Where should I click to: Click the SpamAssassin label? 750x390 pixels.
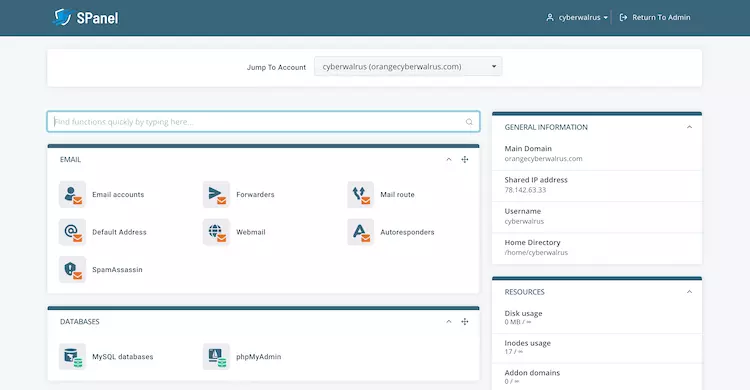pyautogui.click(x=117, y=269)
